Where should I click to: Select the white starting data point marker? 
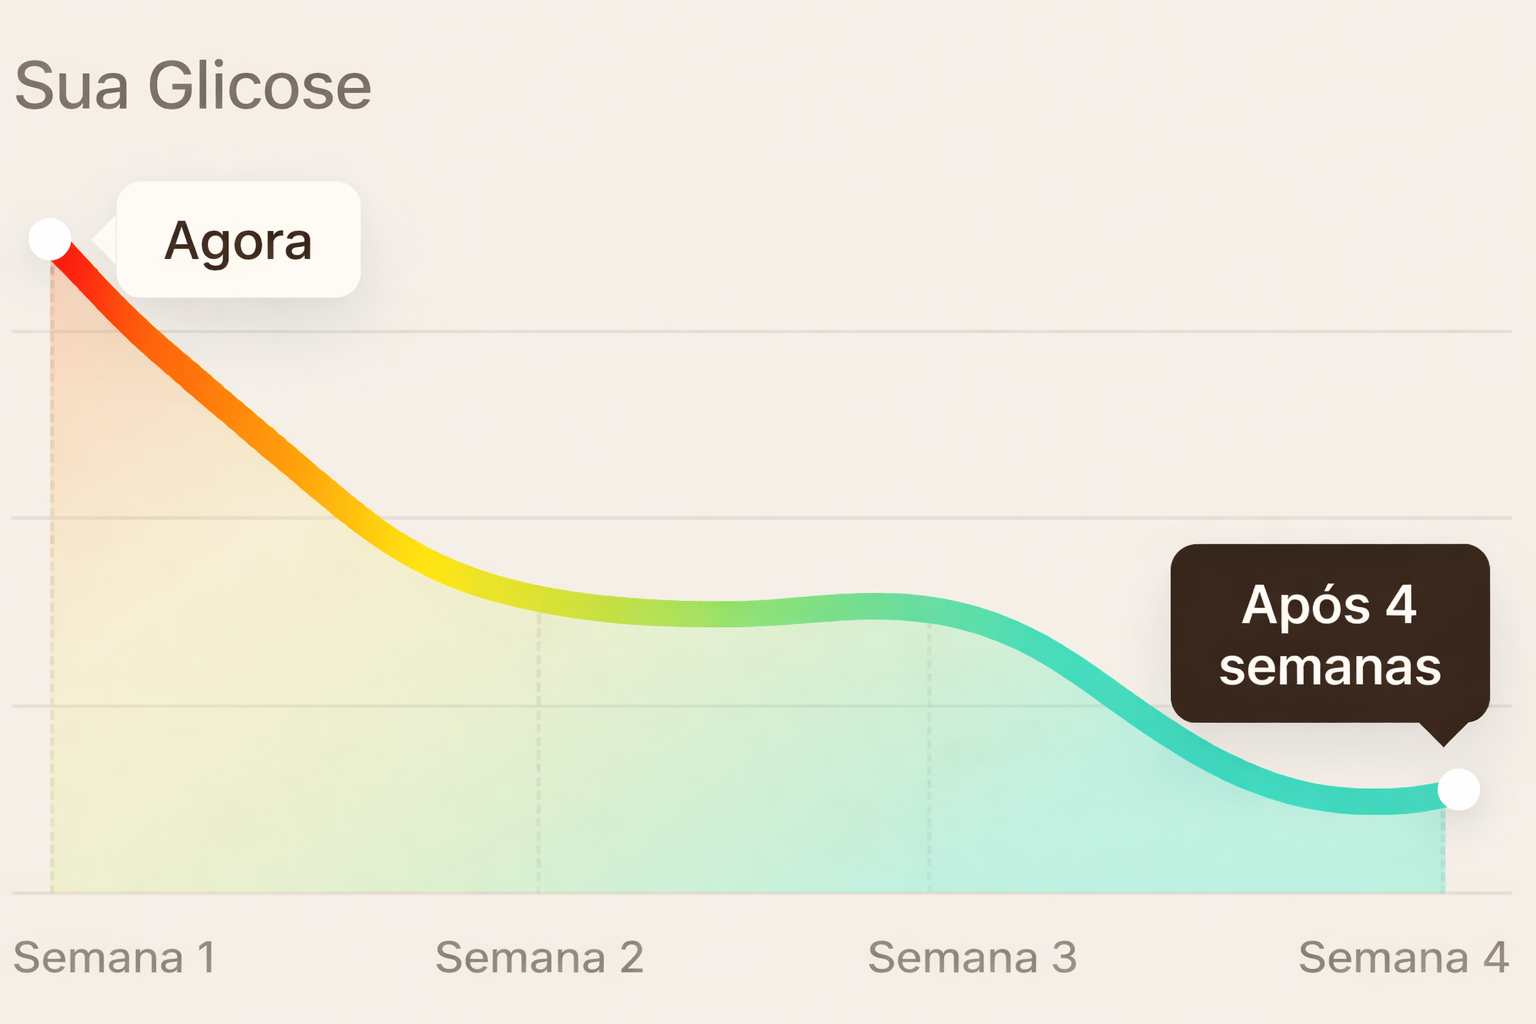pyautogui.click(x=50, y=239)
